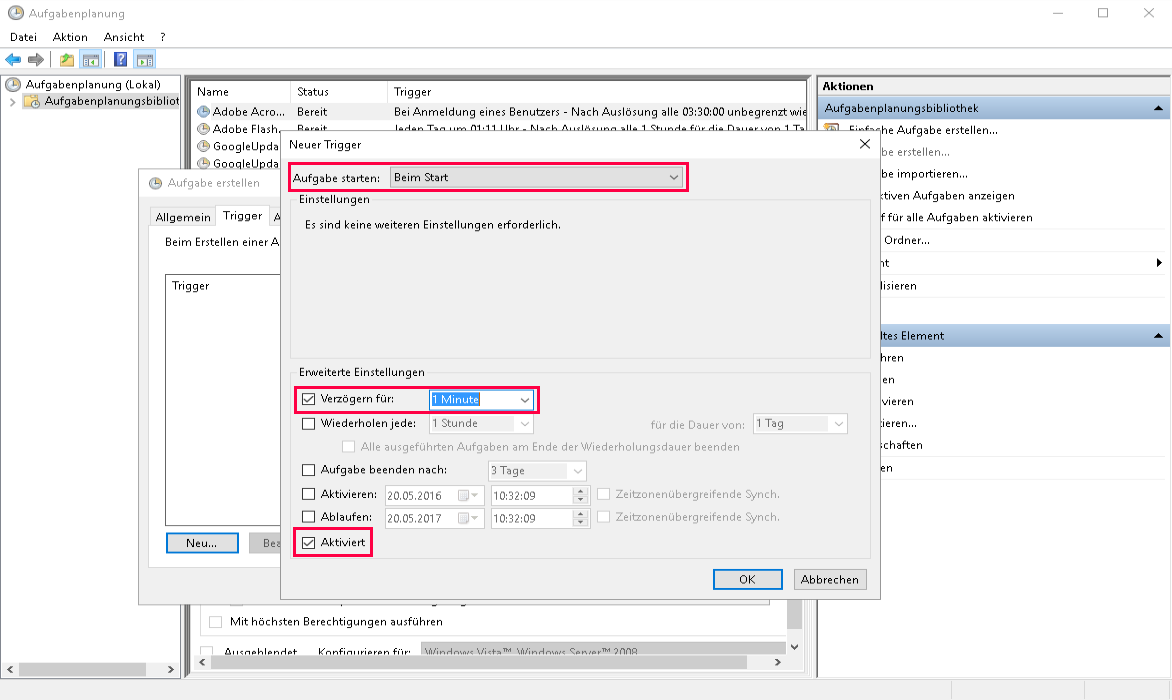Click the Aufgabenplanung (Lokal) clock icon
Image resolution: width=1172 pixels, height=700 pixels.
(13, 85)
